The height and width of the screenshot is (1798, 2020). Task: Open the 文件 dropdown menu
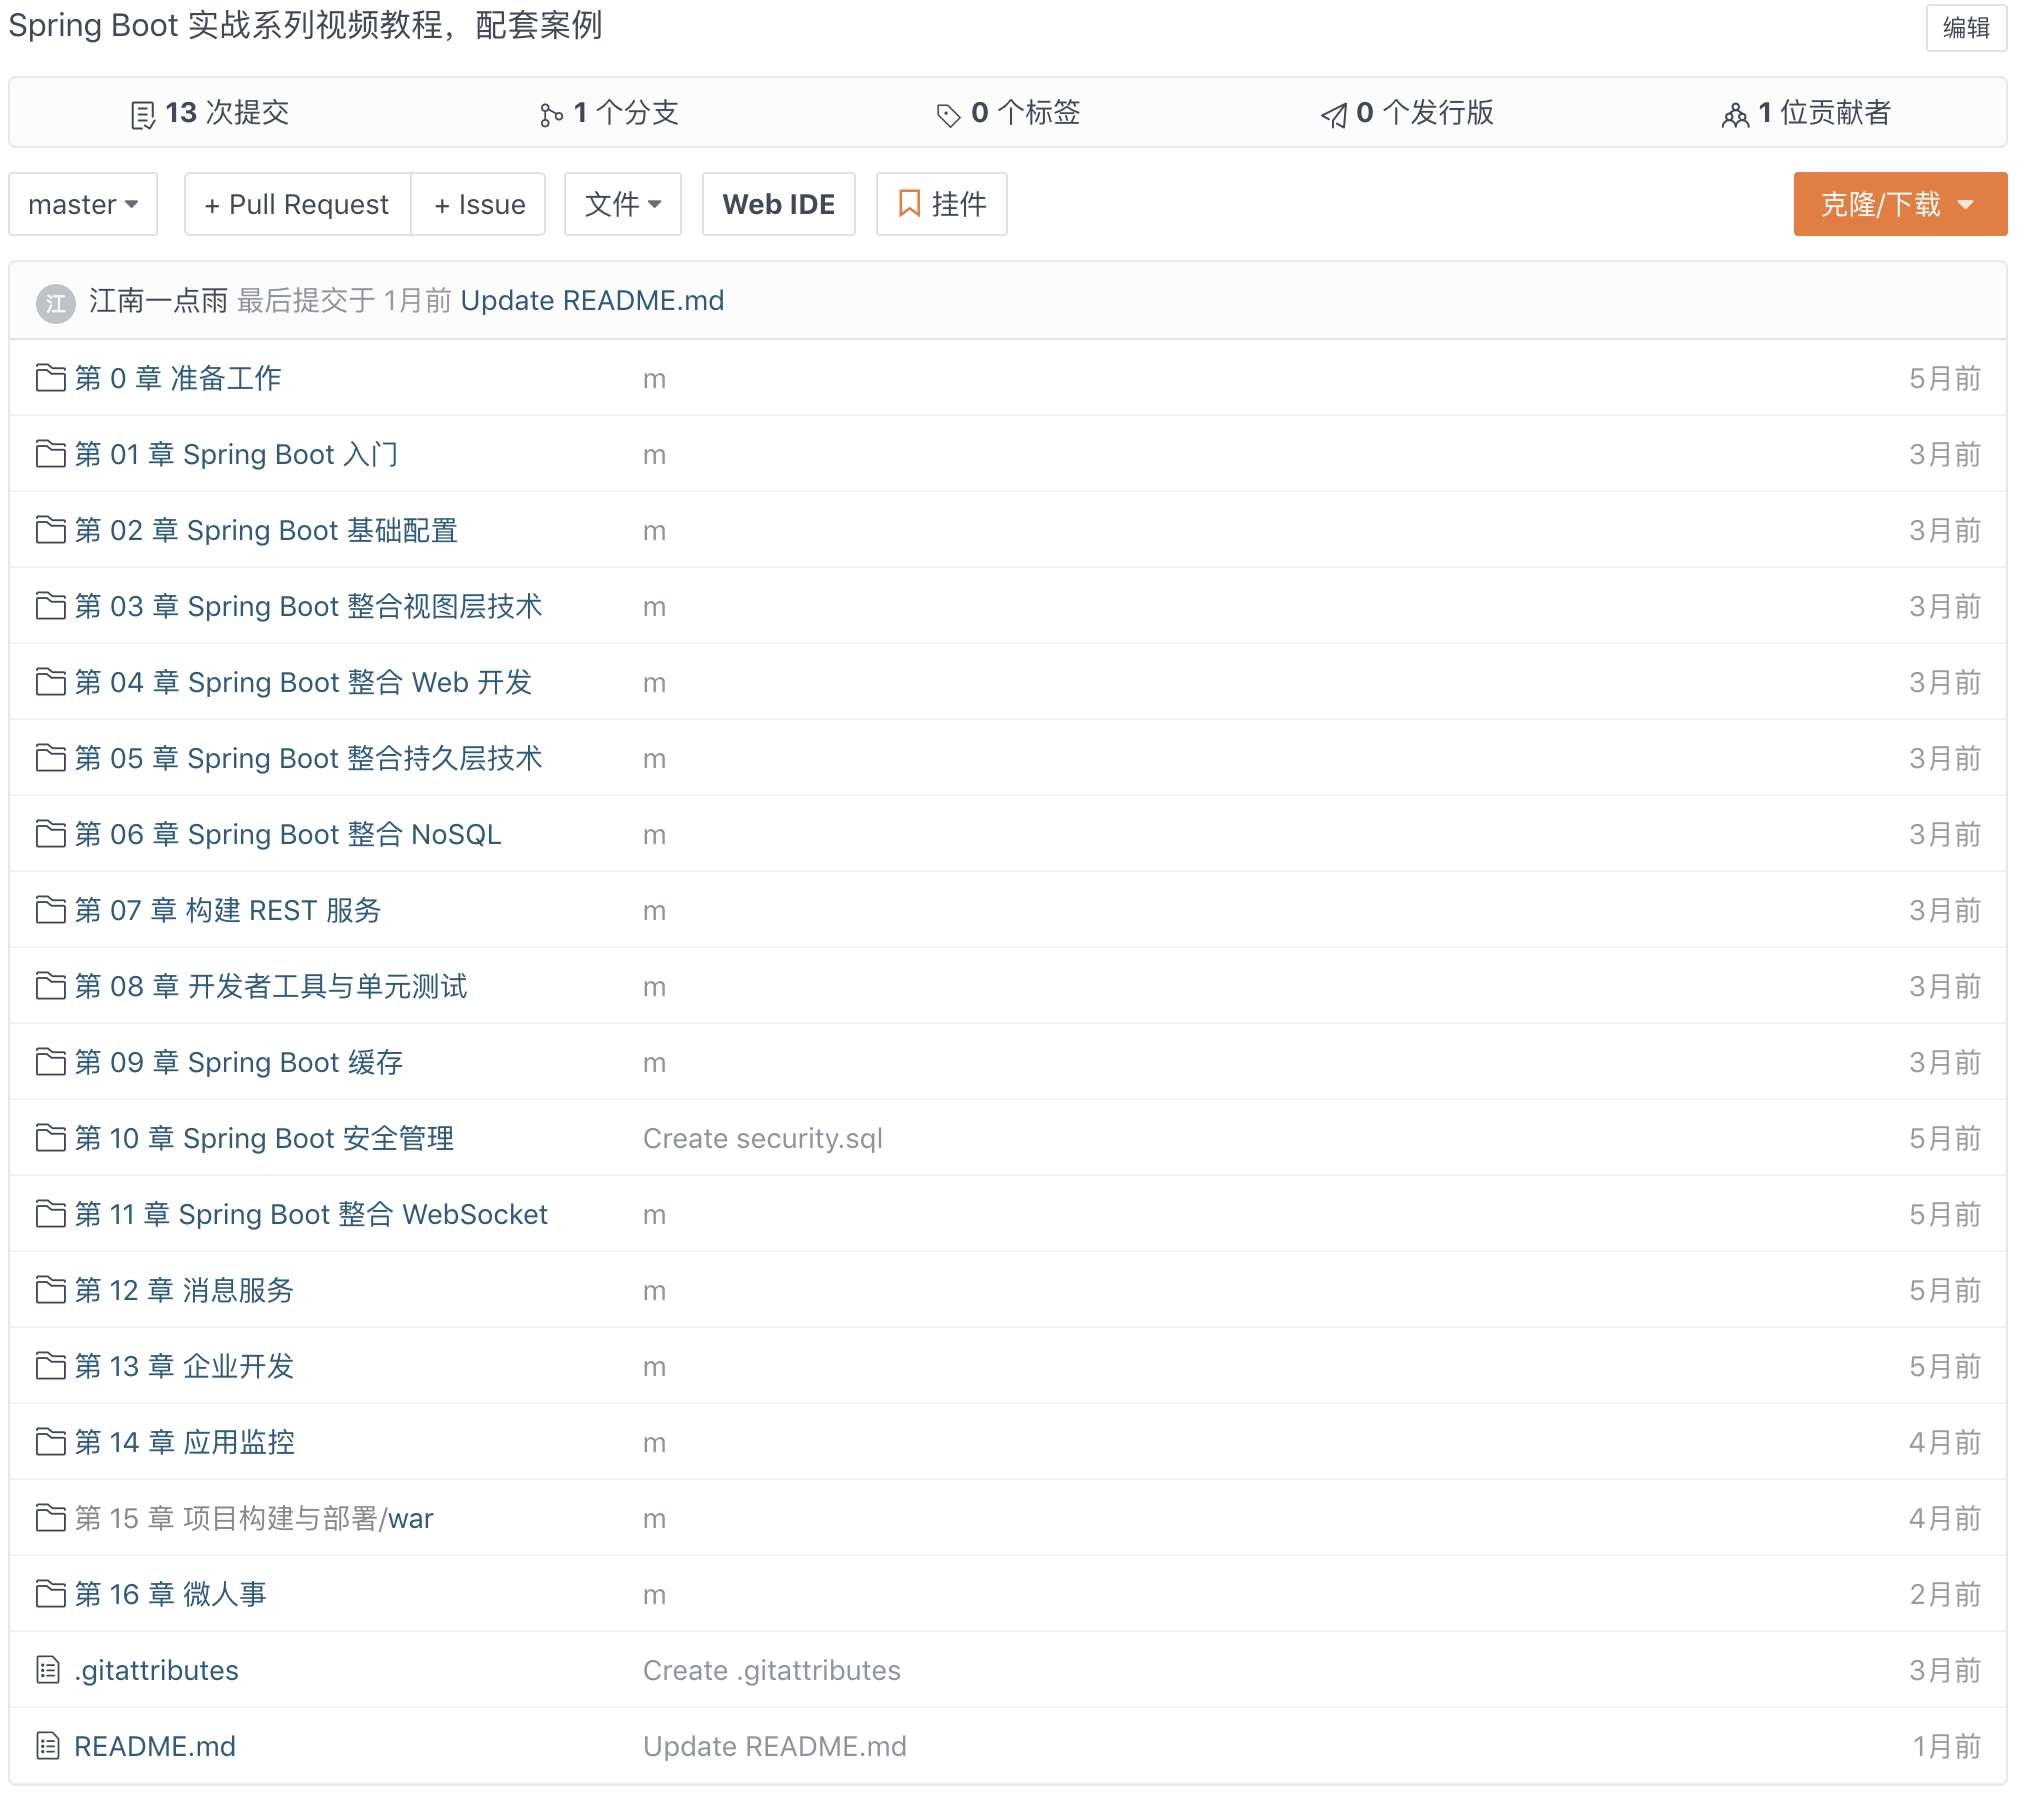[623, 204]
